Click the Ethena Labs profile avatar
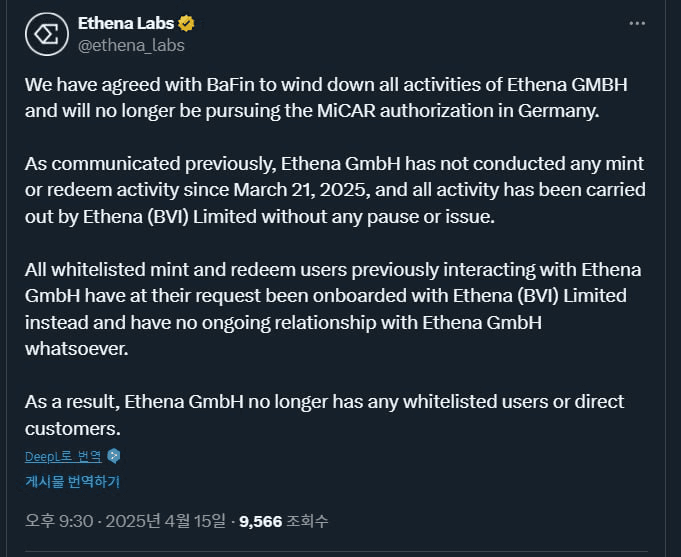Screen dimensions: 681x557 pos(45,34)
